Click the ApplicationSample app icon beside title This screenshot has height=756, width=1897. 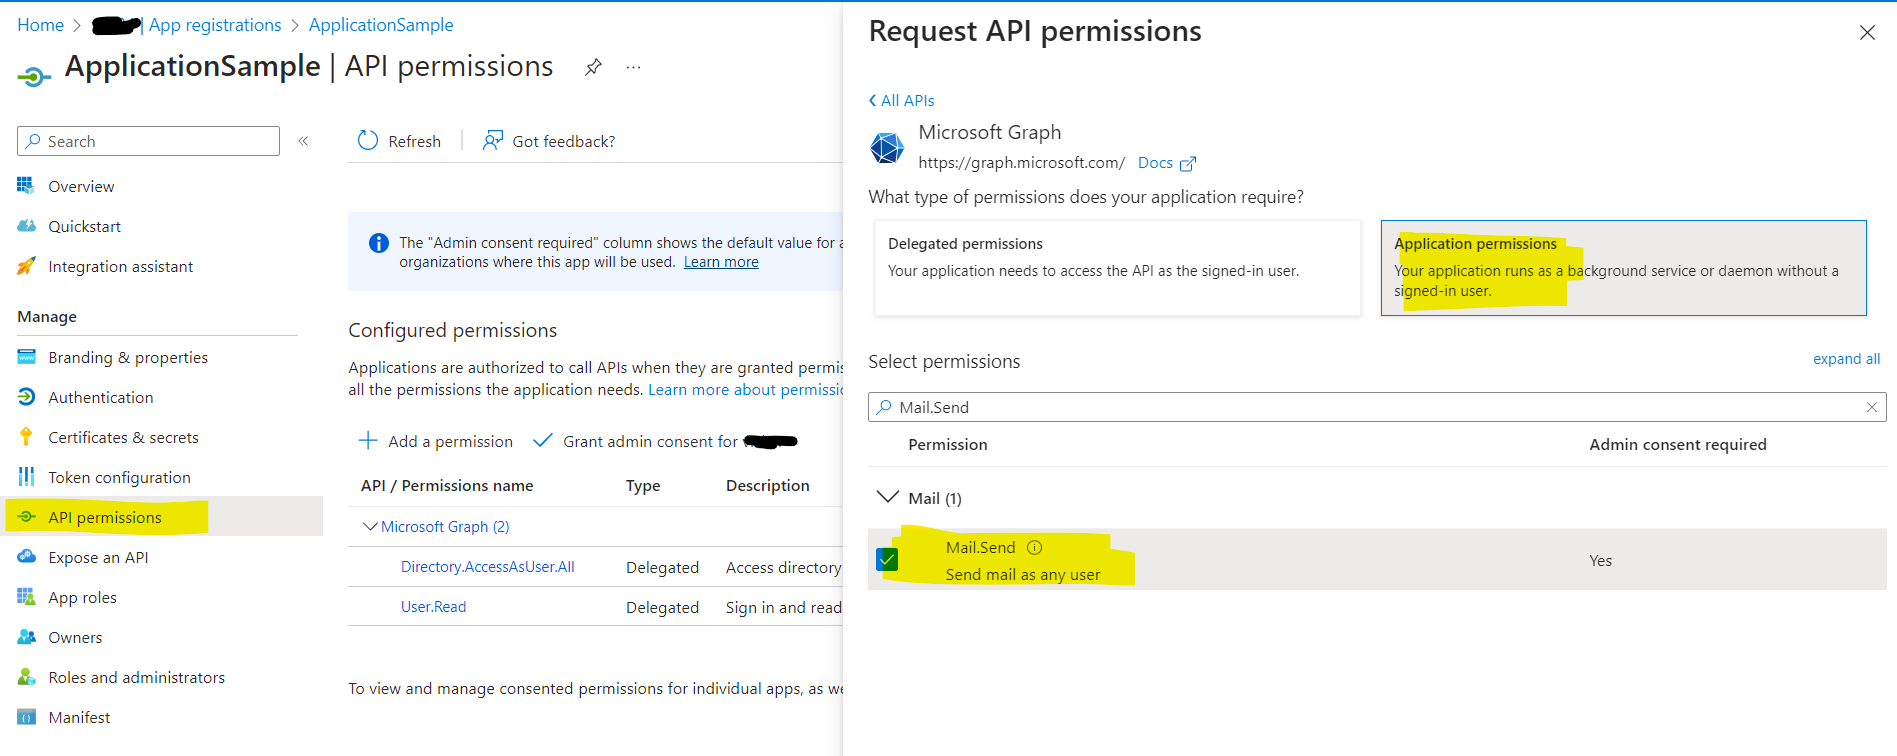[x=33, y=76]
